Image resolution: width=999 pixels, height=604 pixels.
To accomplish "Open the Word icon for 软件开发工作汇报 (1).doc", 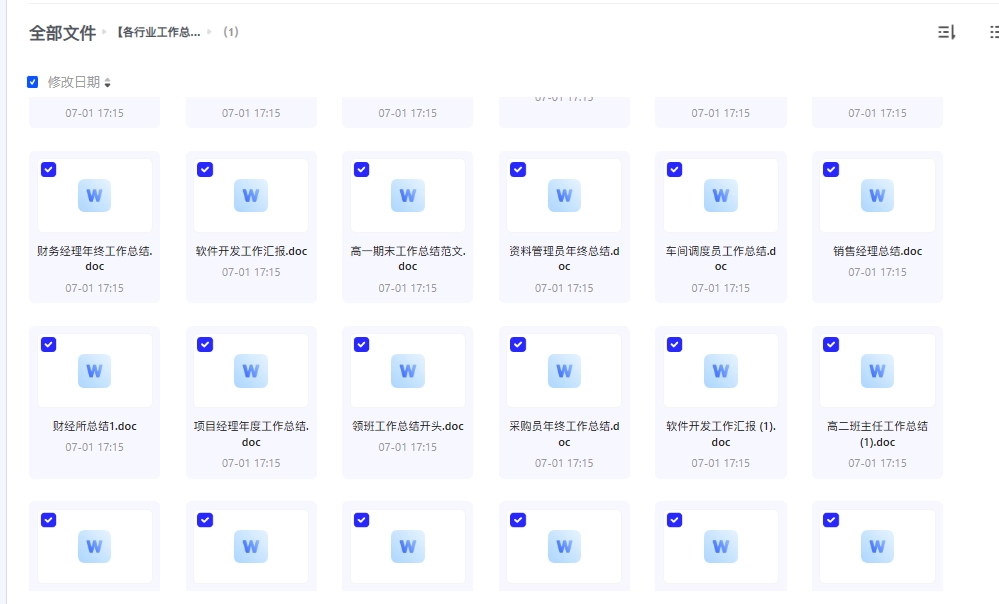I will click(721, 371).
